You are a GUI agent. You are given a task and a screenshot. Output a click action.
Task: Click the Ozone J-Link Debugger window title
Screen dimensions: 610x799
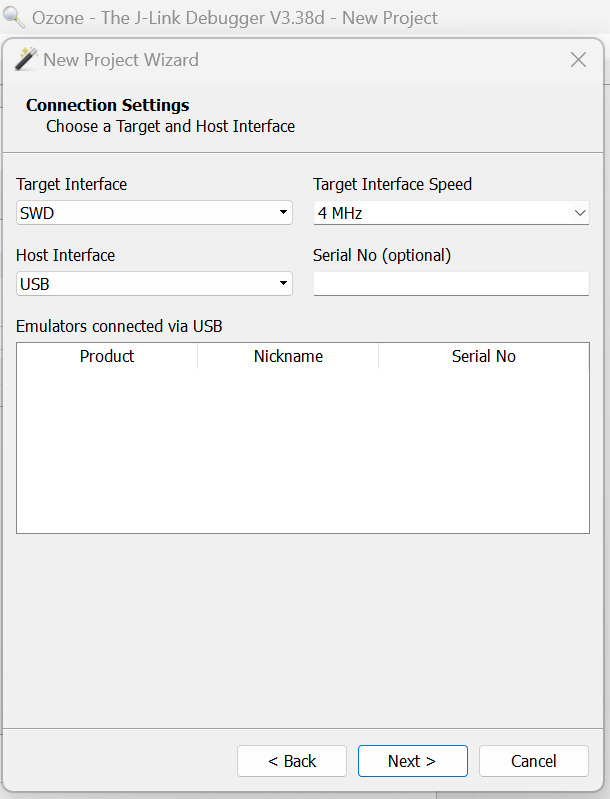(235, 18)
